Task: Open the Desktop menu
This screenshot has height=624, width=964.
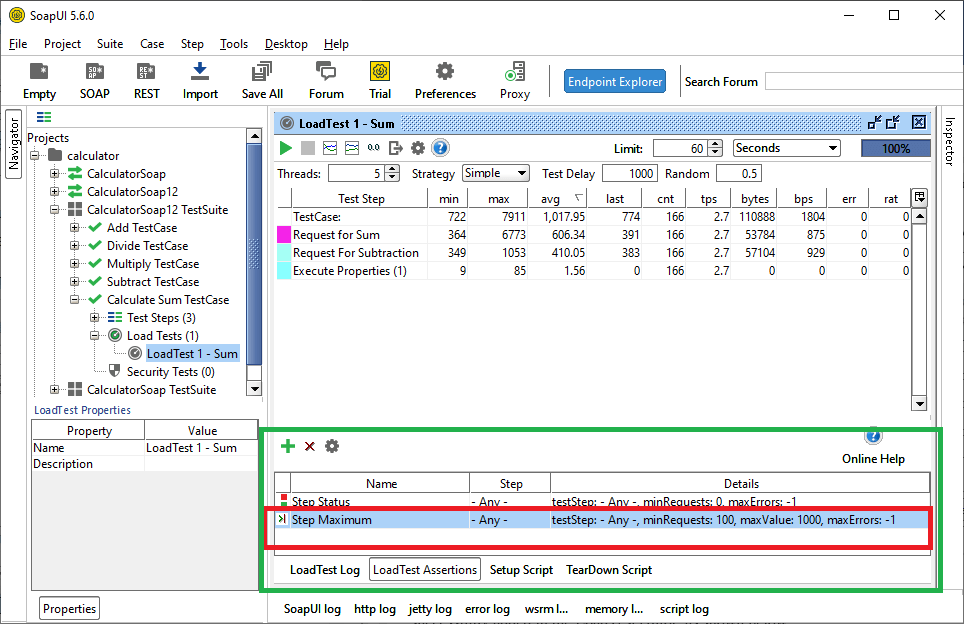Action: (x=286, y=44)
